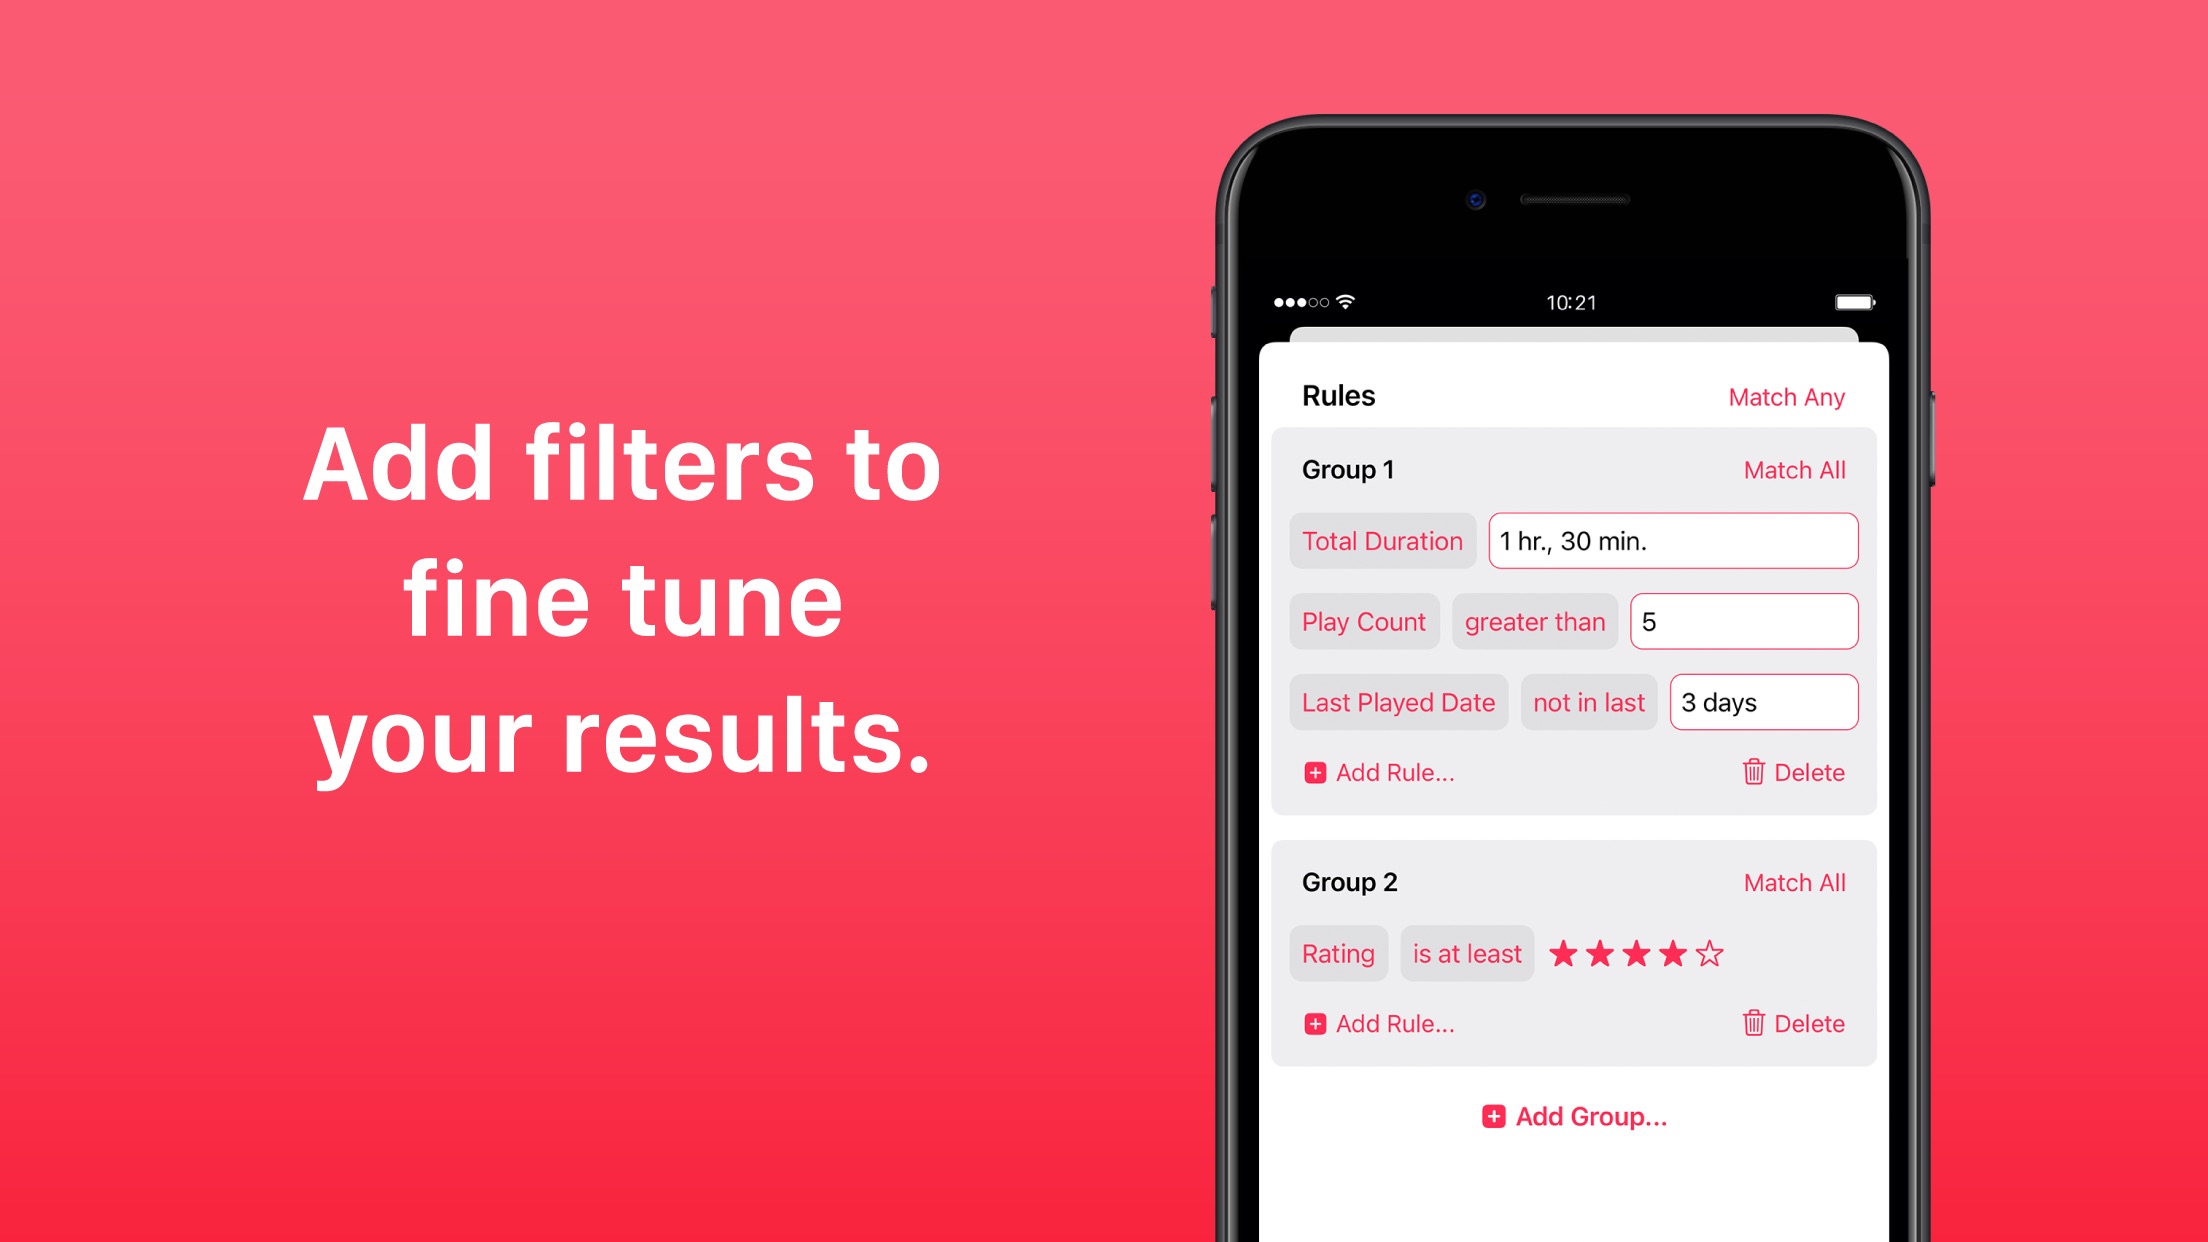
Task: Toggle Match All for Group 1
Action: click(x=1796, y=469)
